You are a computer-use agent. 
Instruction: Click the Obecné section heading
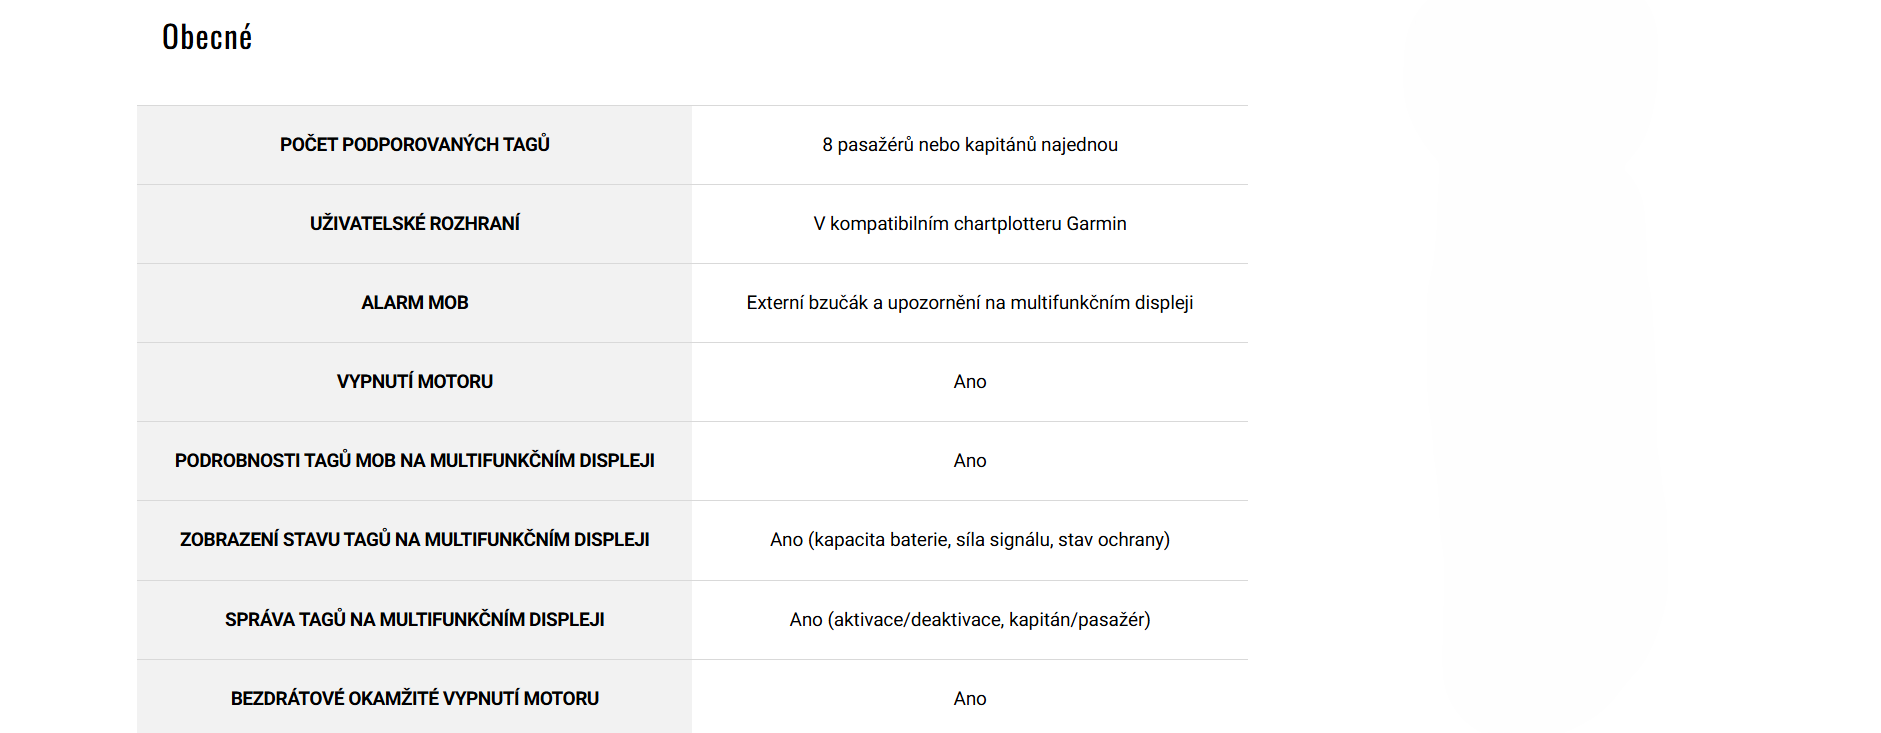click(207, 38)
